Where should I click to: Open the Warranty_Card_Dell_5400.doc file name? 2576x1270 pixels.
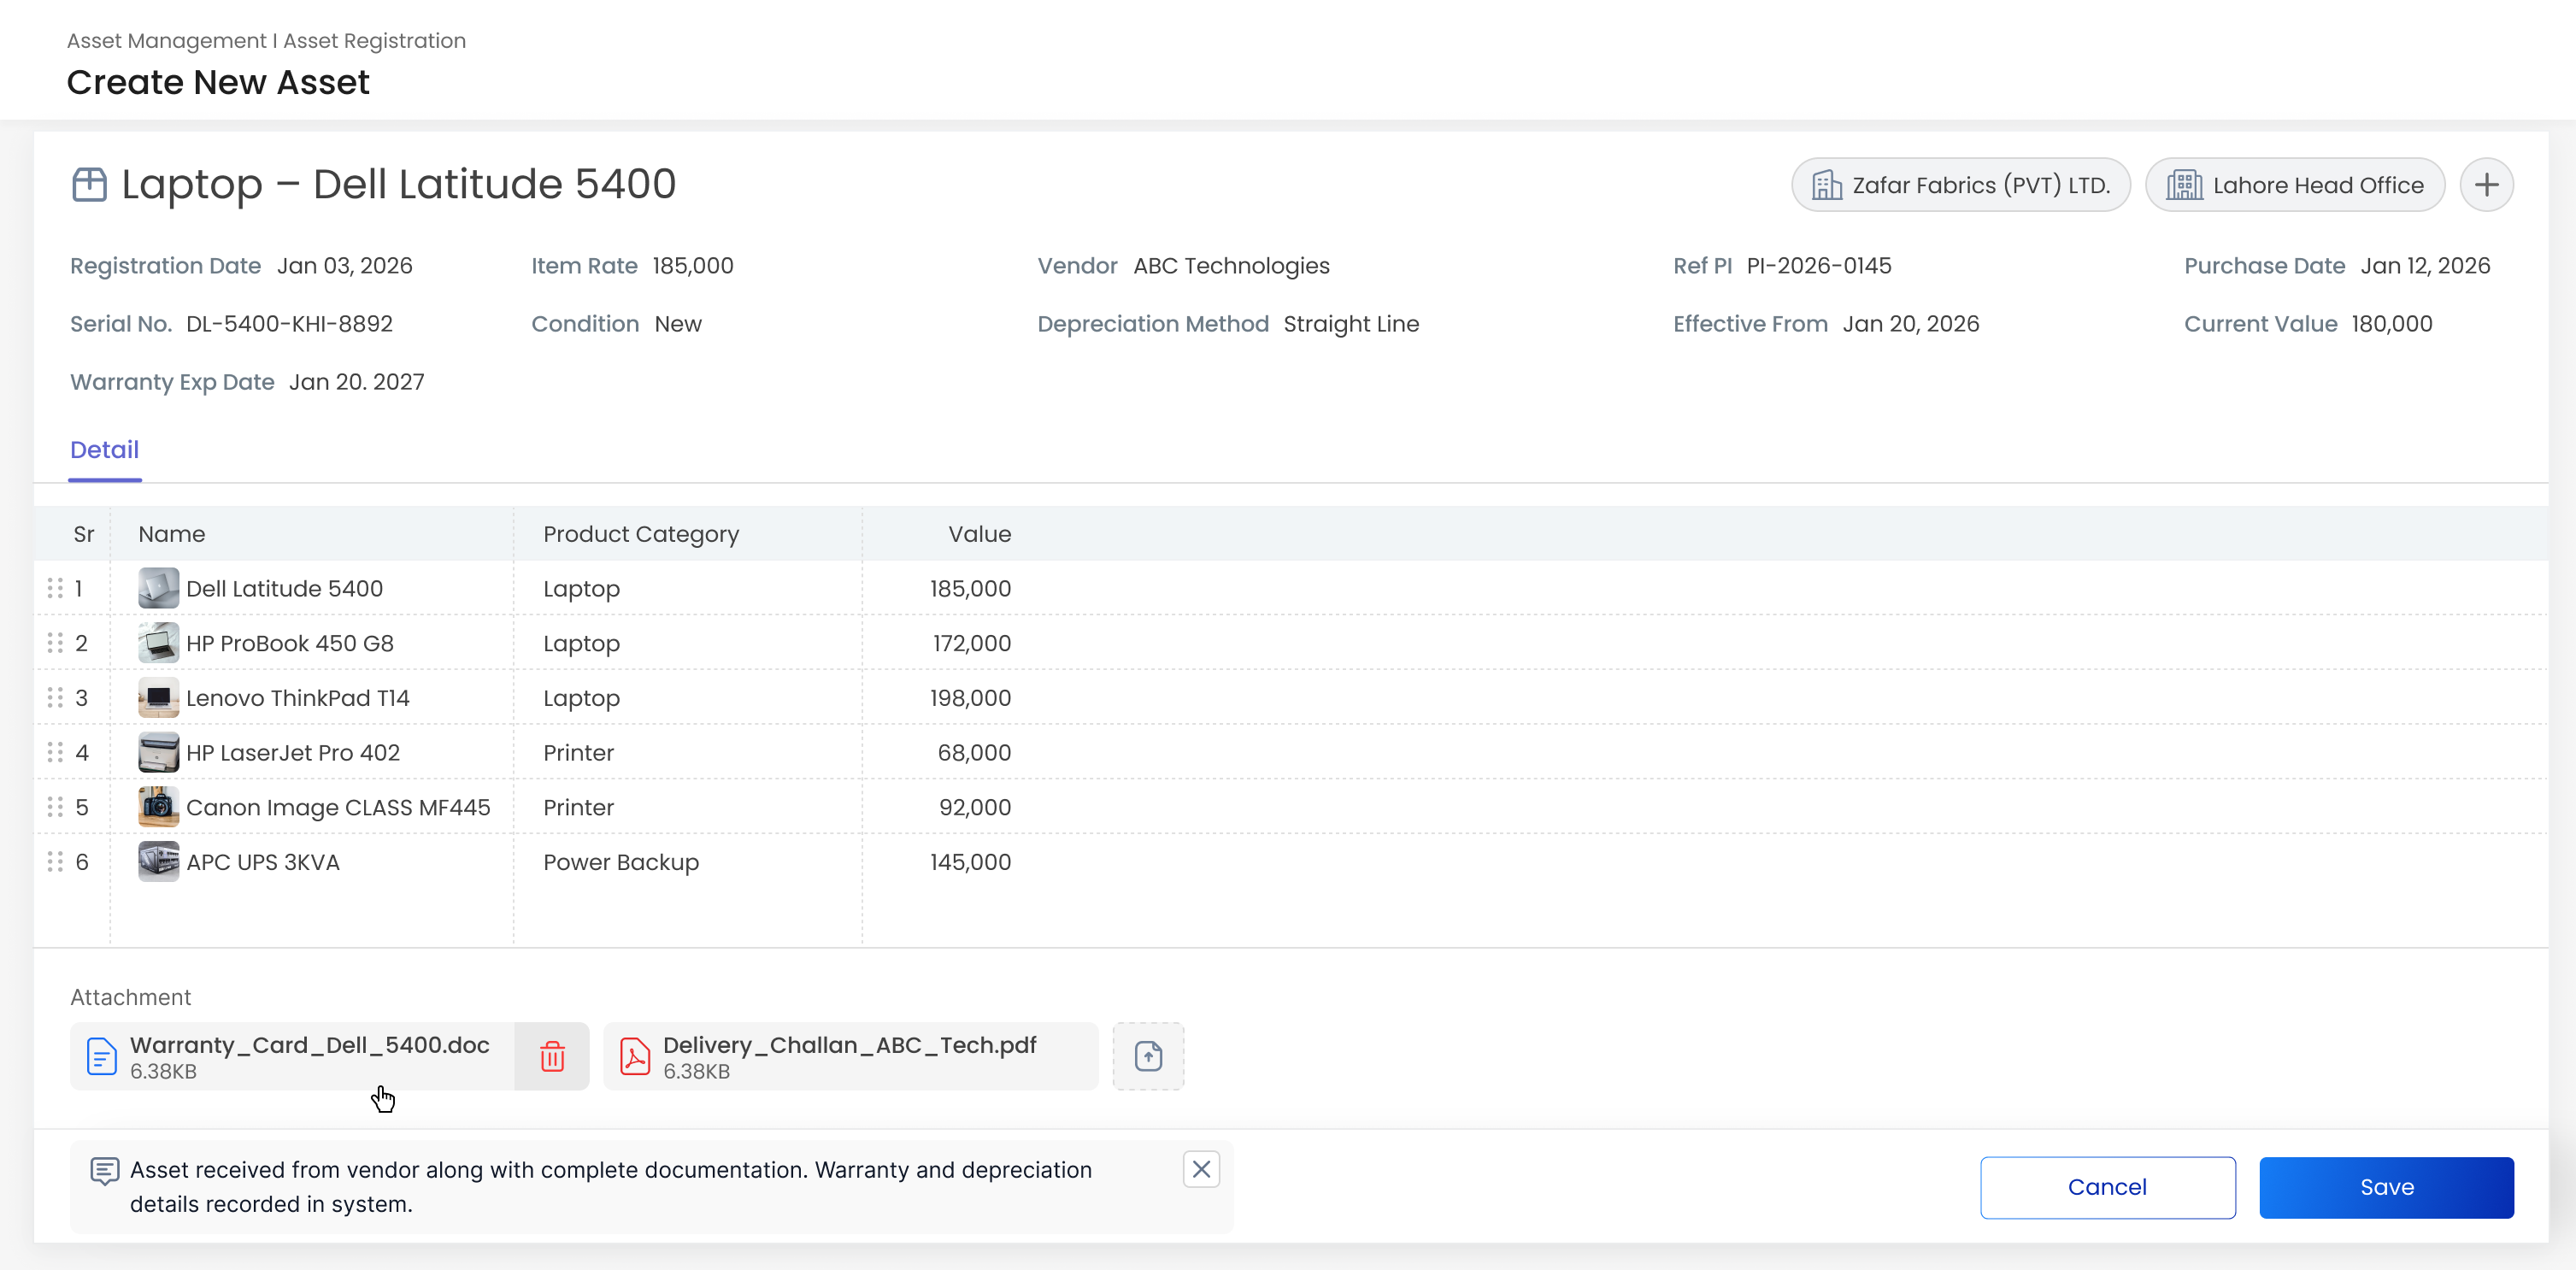point(310,1045)
